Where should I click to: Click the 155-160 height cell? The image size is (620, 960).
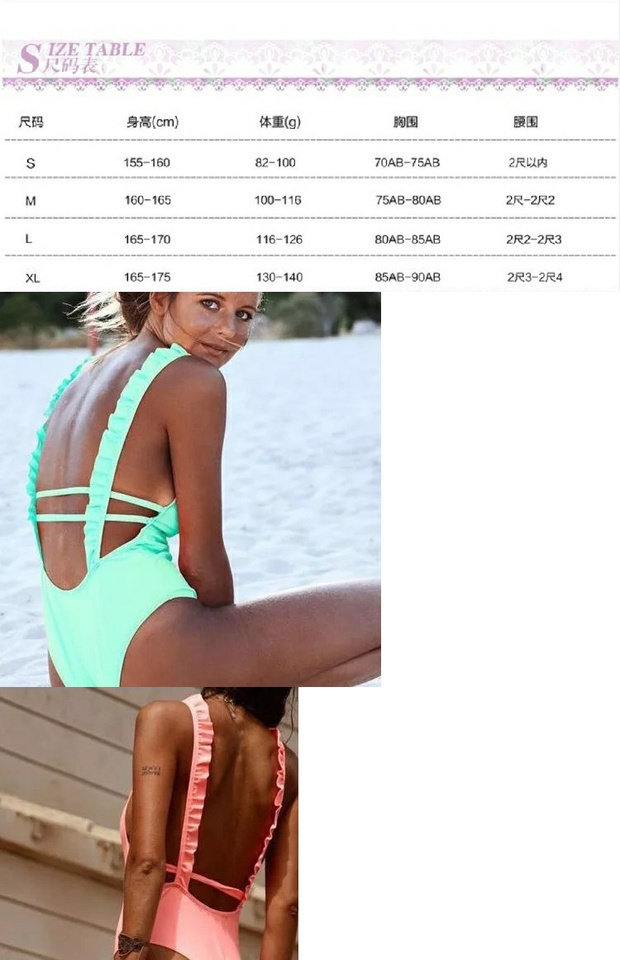pyautogui.click(x=147, y=162)
